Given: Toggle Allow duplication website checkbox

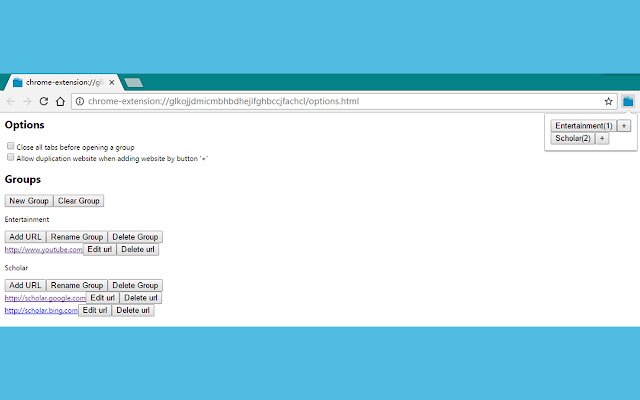Looking at the screenshot, I should click(11, 157).
